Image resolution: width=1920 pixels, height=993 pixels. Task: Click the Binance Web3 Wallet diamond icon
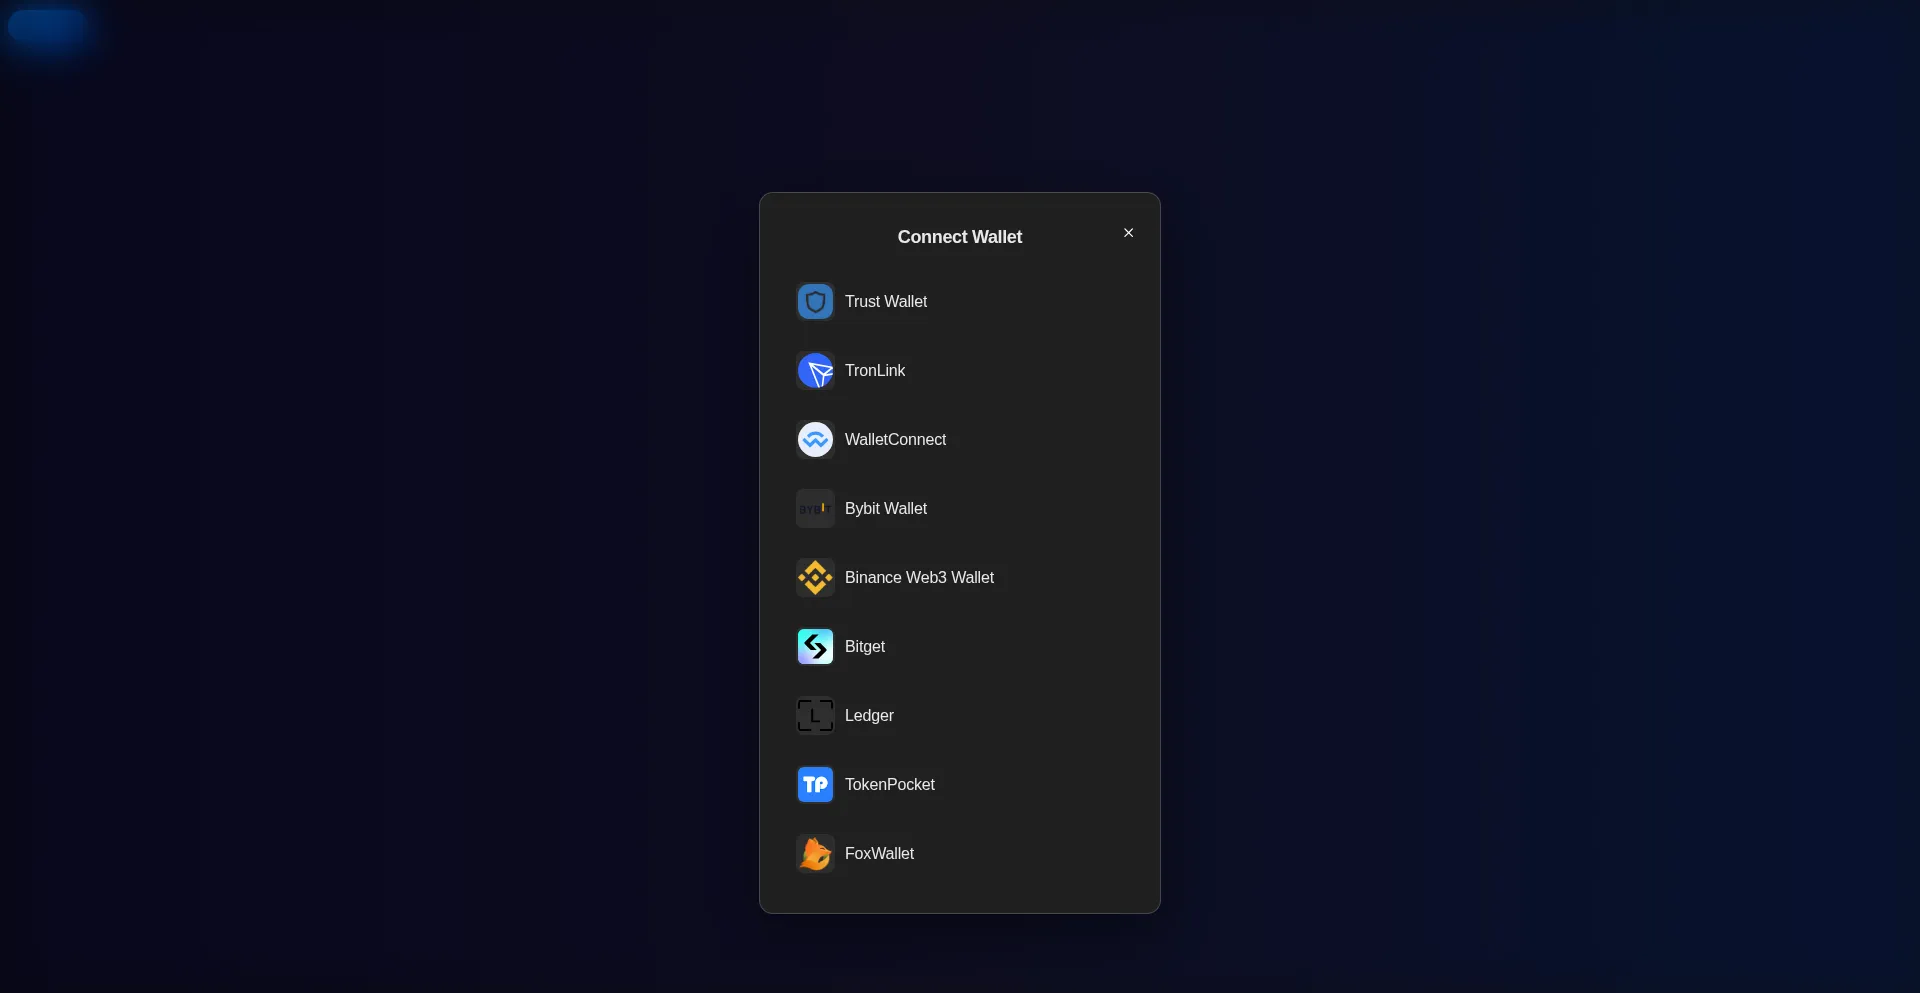[815, 578]
